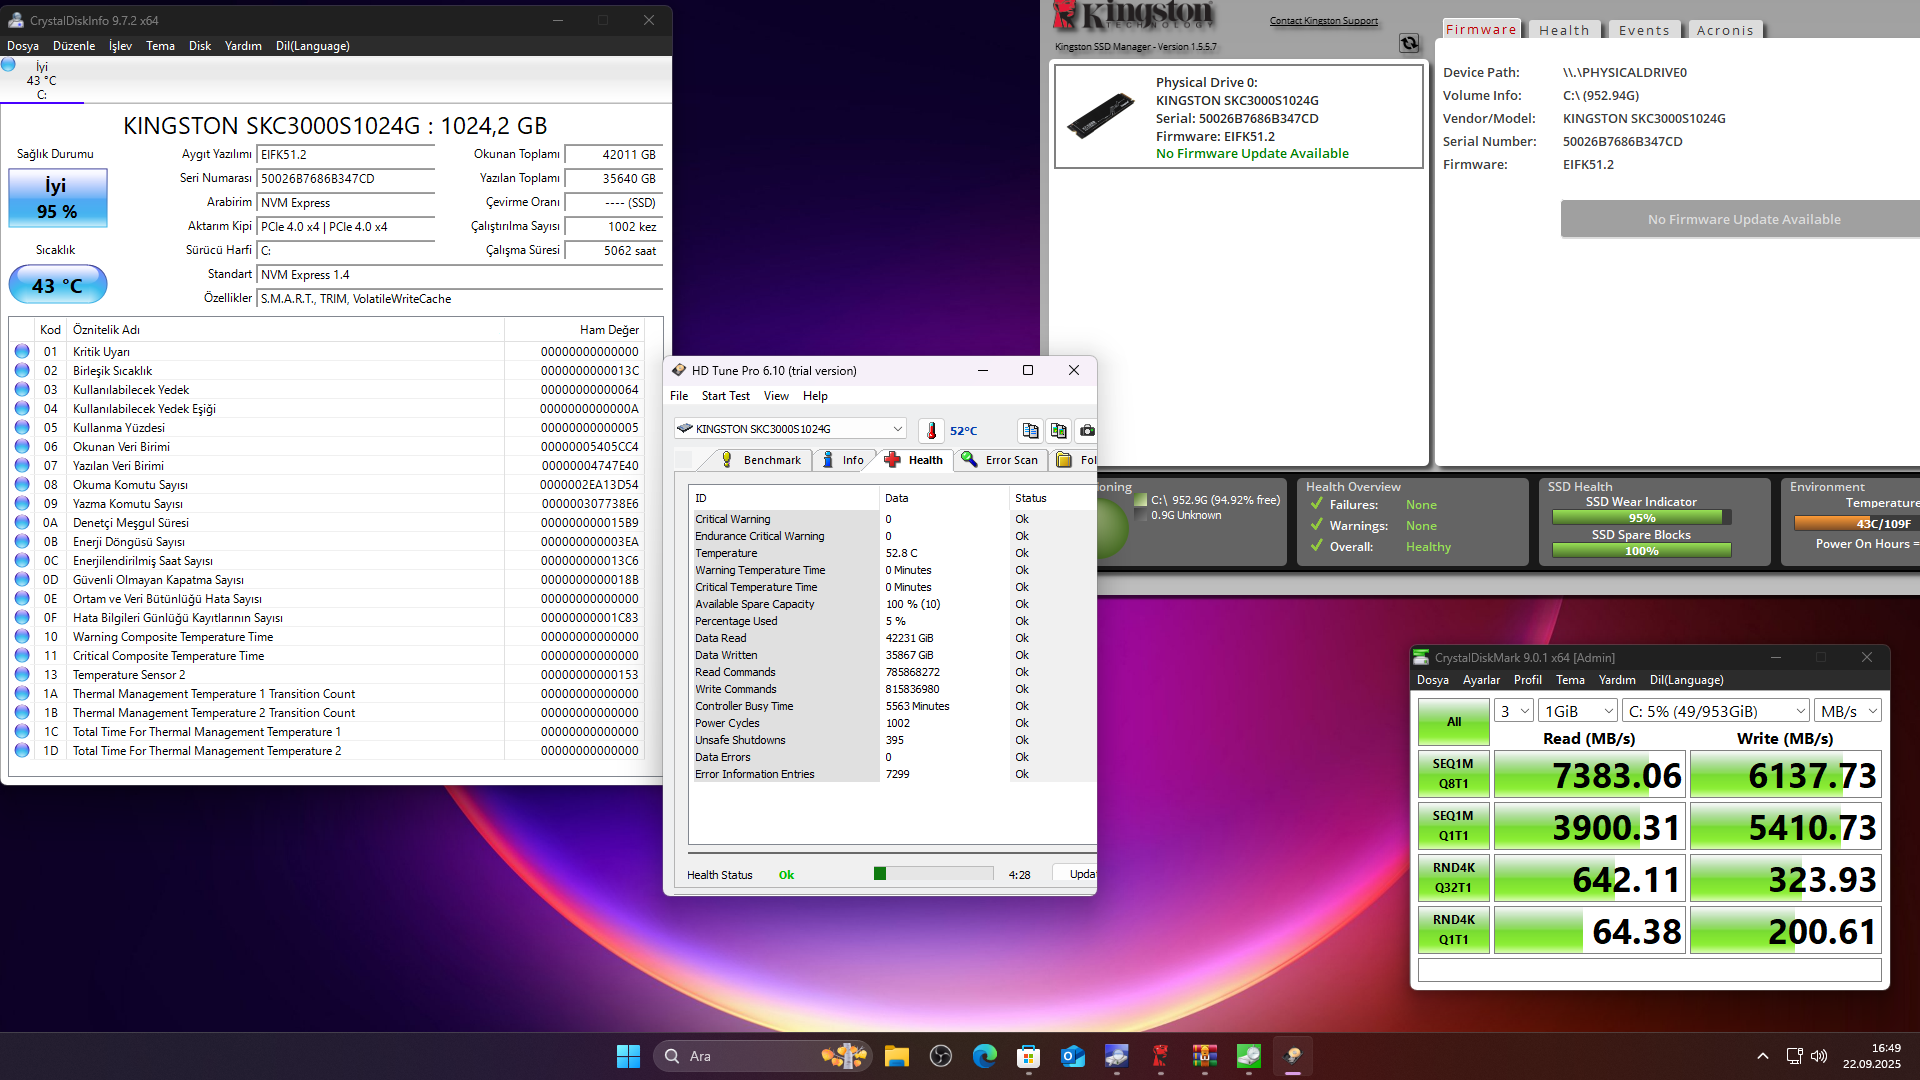1920x1080 pixels.
Task: Click status dot for Birleşik Sıcaklık row
Action: (x=22, y=371)
